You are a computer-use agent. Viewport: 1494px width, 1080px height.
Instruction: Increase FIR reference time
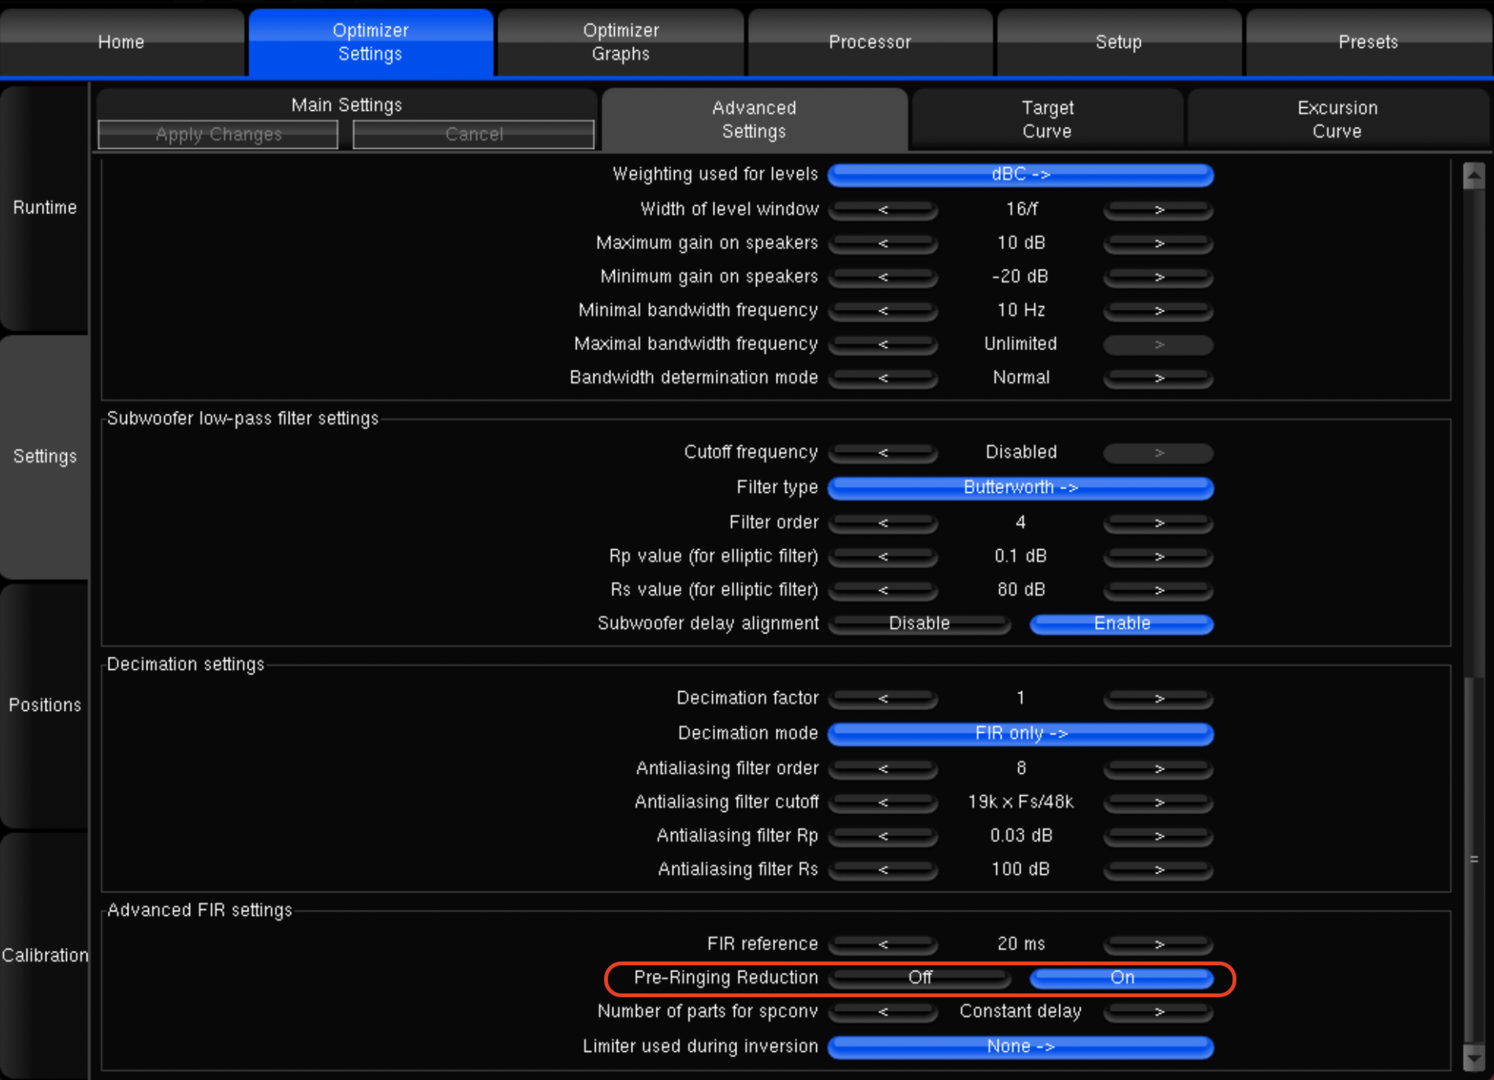[1158, 945]
